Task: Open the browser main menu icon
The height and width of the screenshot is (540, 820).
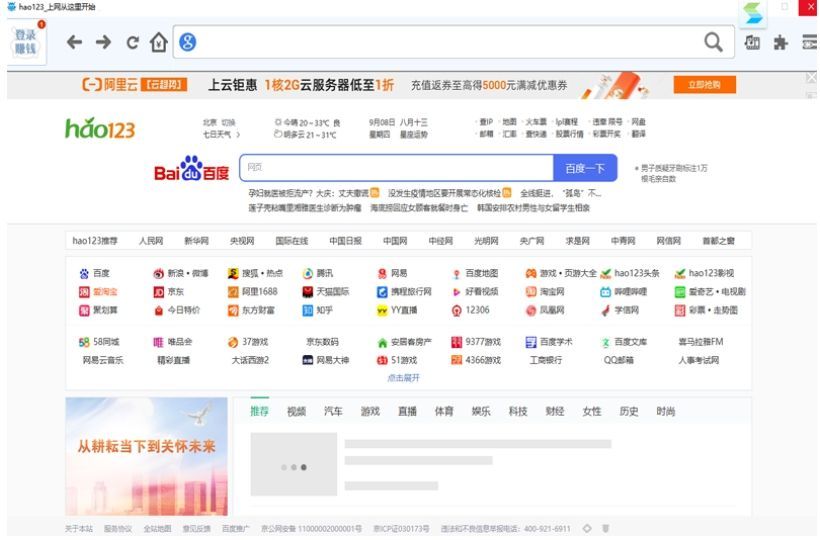Action: [810, 42]
